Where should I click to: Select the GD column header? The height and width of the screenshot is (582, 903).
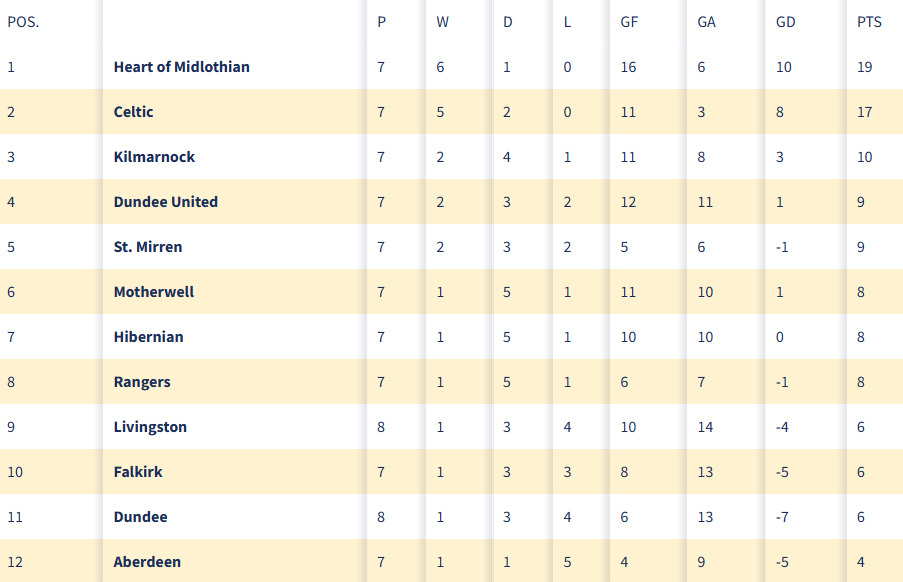coord(786,22)
